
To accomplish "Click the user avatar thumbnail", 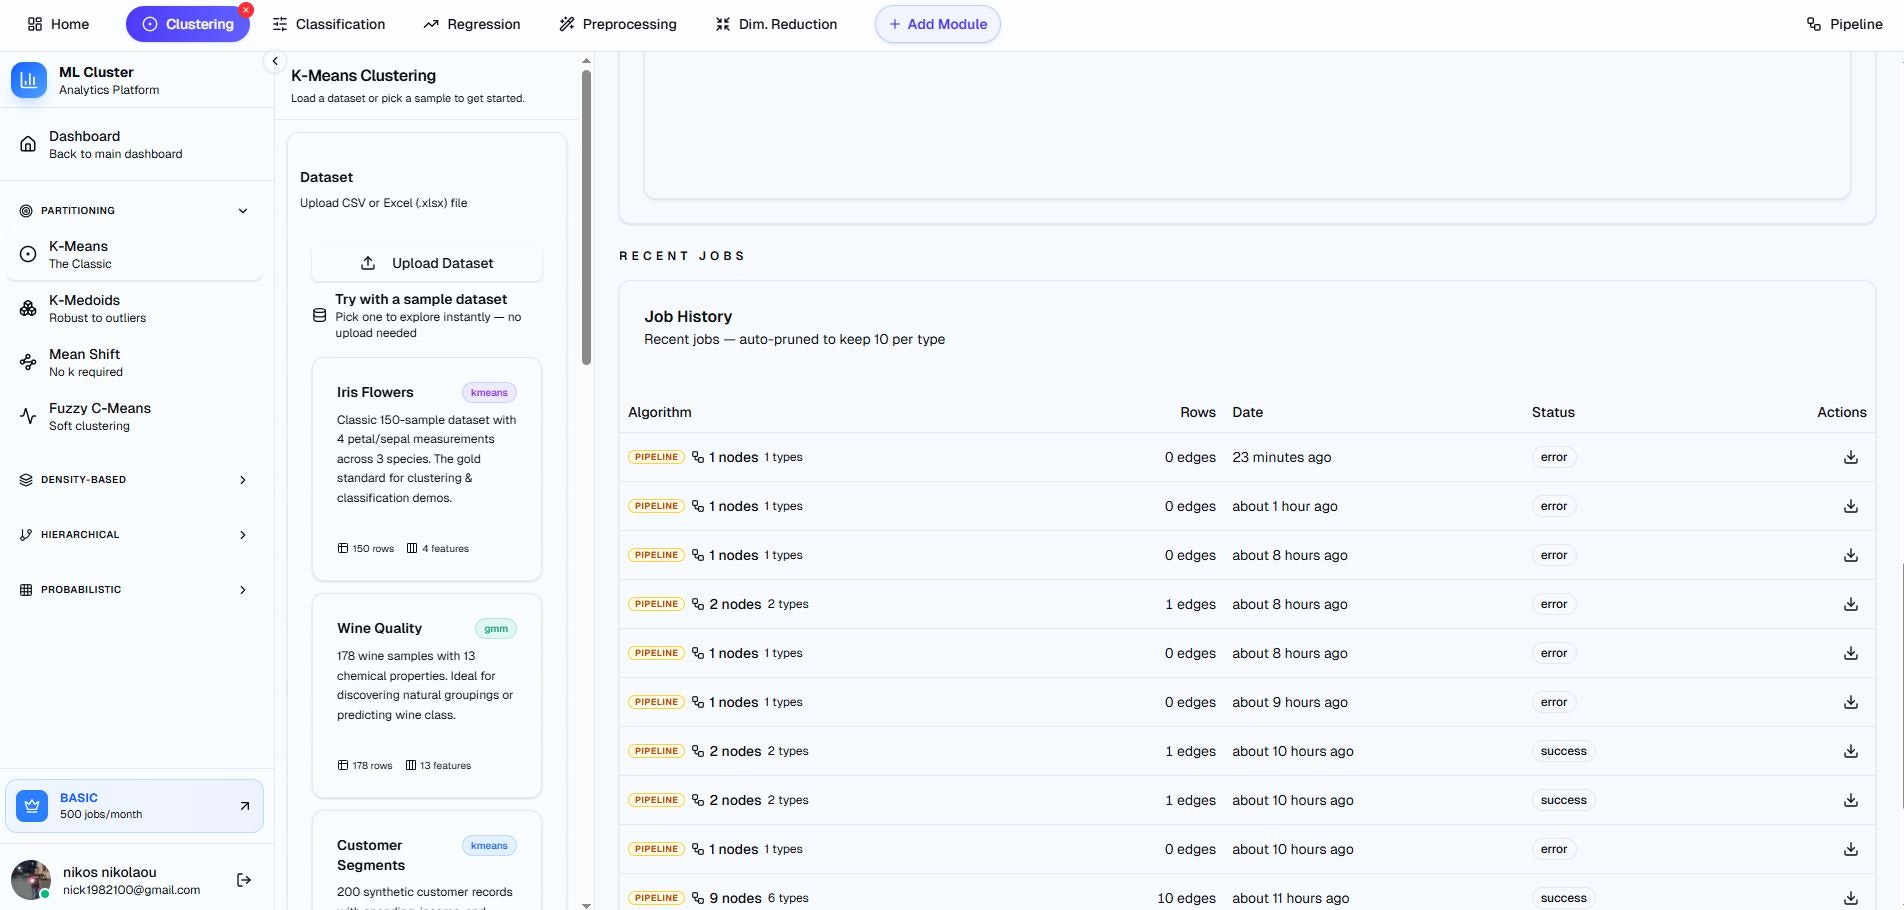I will [x=31, y=879].
